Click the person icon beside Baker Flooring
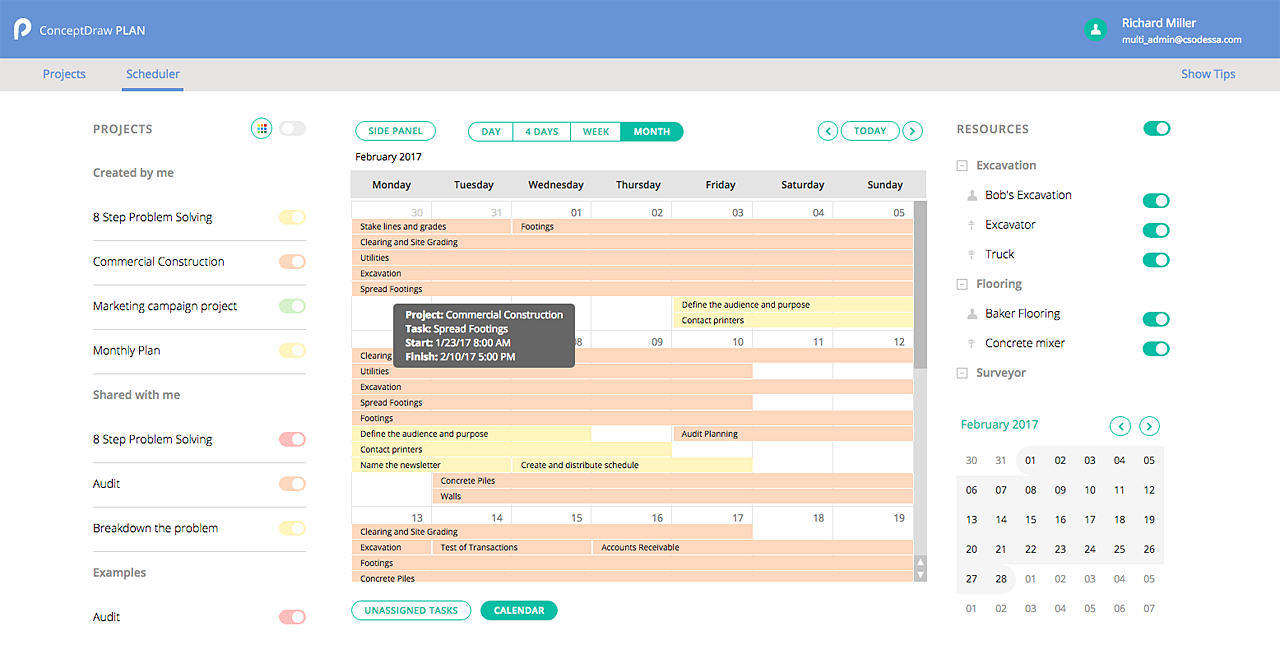This screenshot has width=1280, height=645. [x=971, y=314]
